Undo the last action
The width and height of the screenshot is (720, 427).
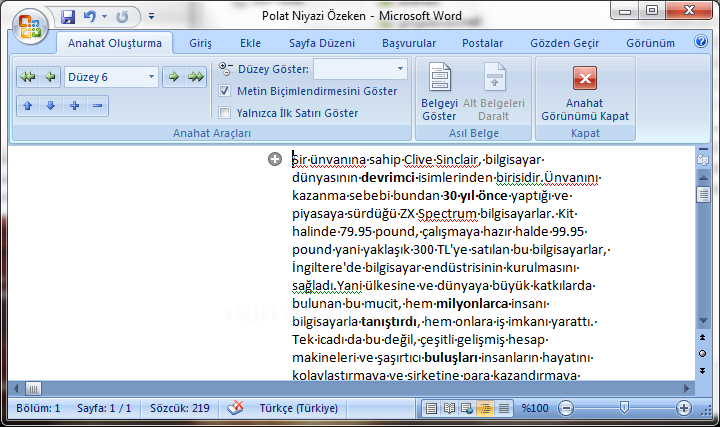90,17
